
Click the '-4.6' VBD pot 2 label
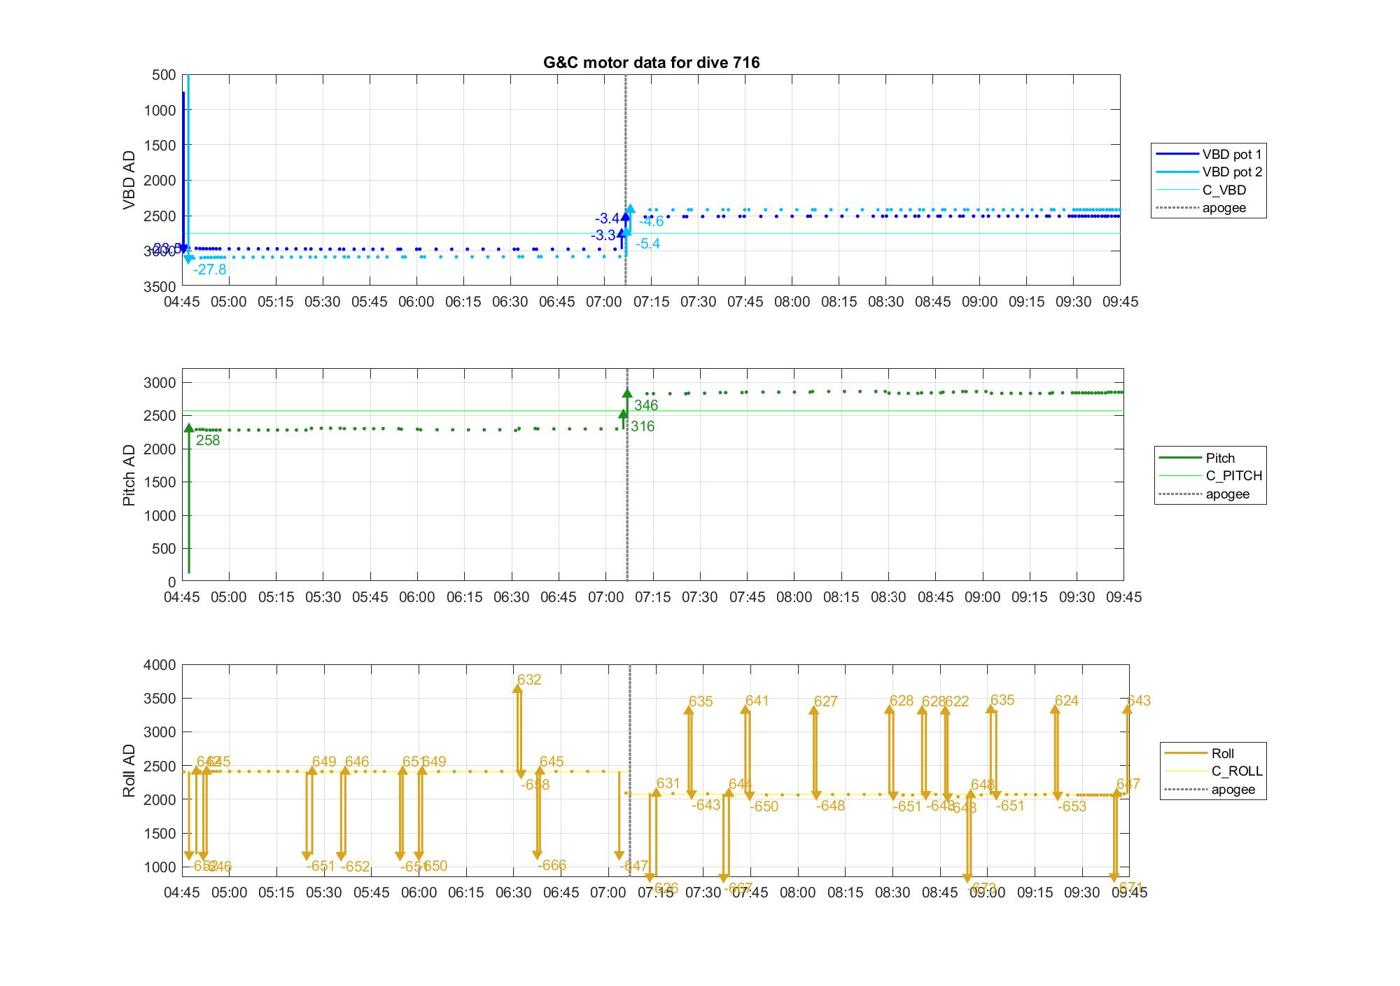651,222
